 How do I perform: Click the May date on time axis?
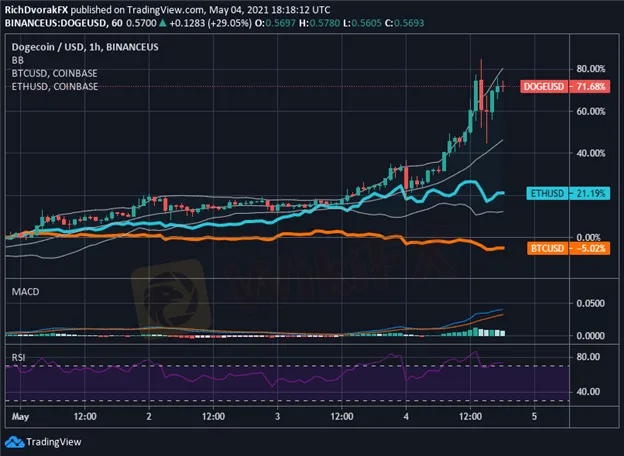point(20,417)
